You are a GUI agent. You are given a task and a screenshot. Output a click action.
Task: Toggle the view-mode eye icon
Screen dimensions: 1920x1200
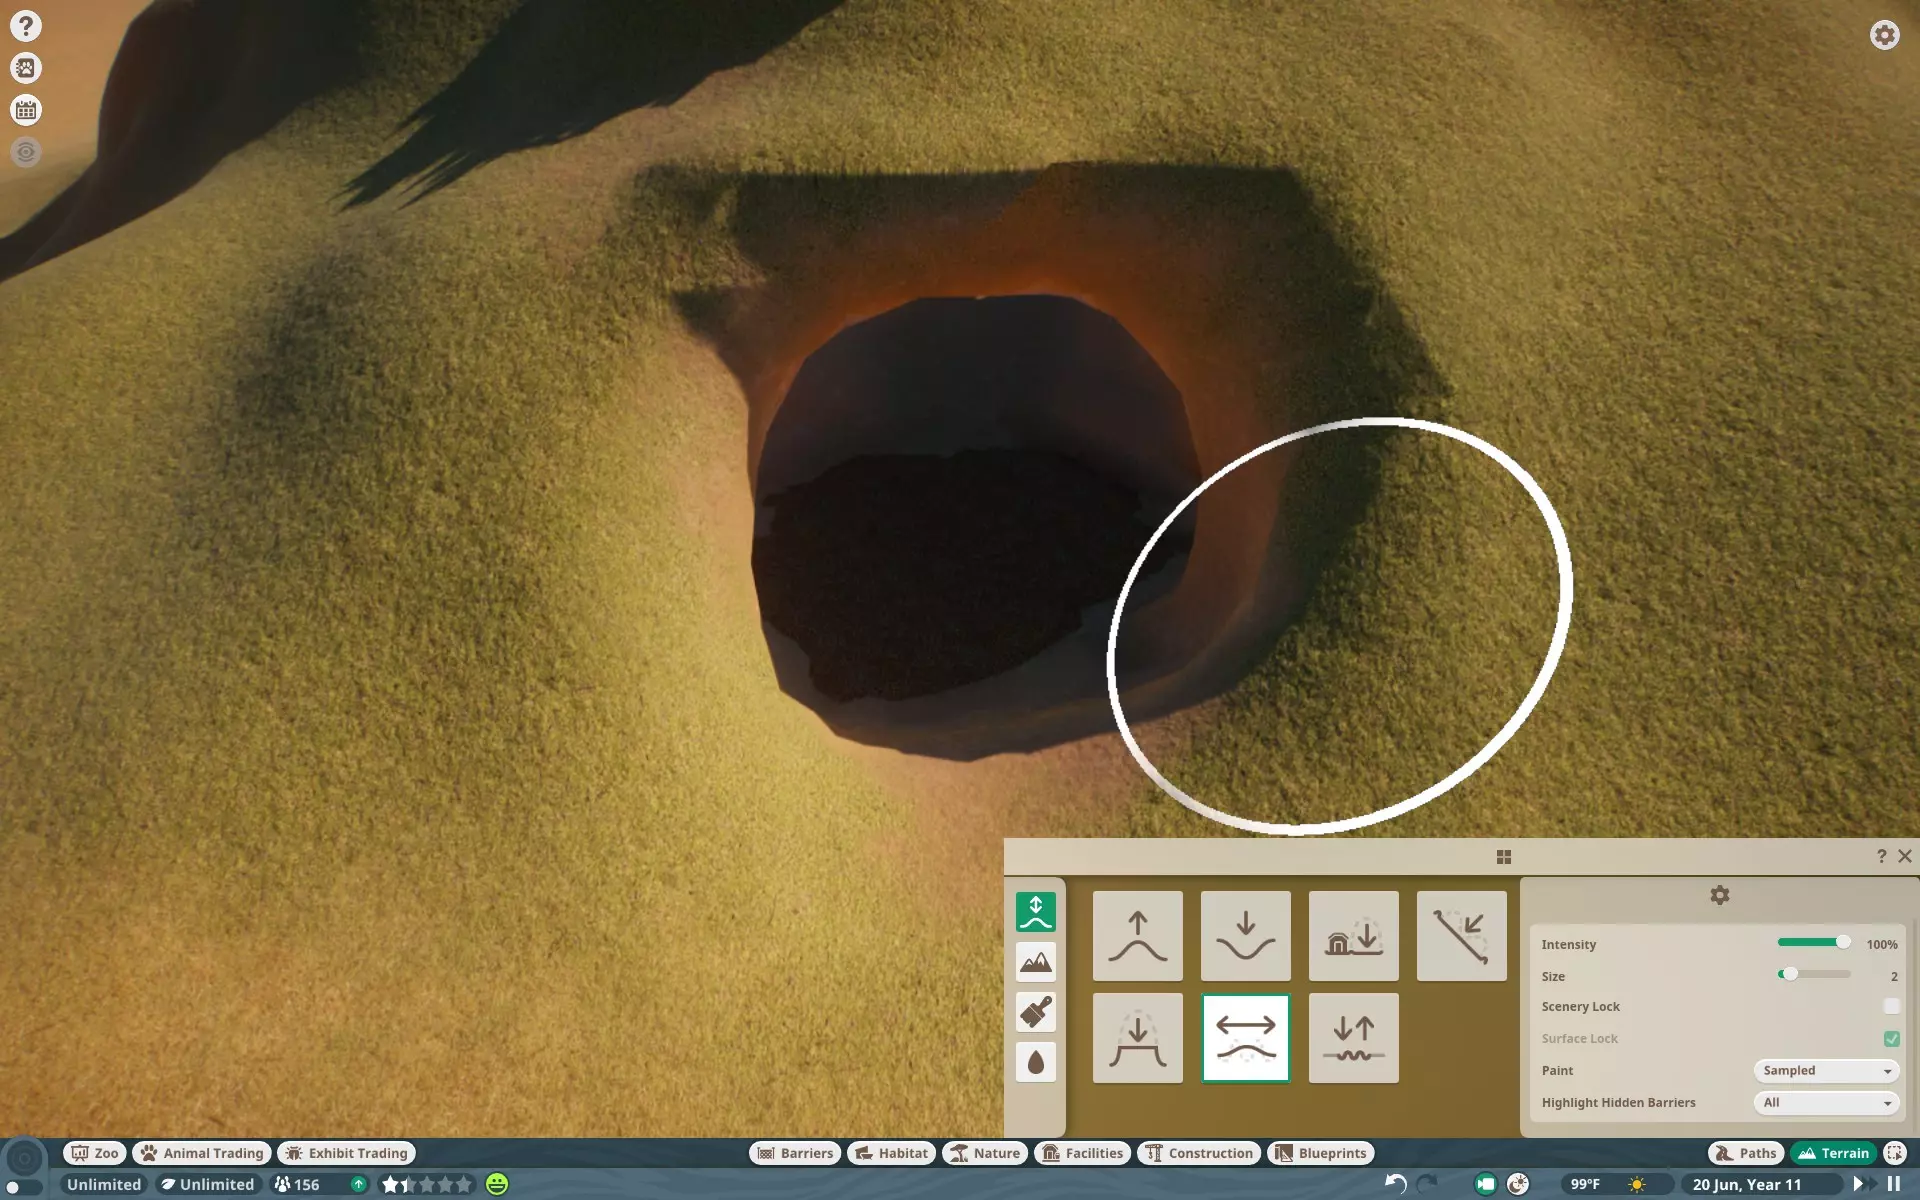pos(26,152)
